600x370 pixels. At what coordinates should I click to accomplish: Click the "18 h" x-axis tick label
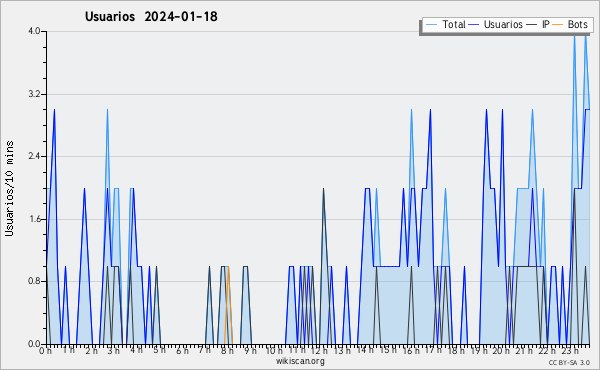456,351
